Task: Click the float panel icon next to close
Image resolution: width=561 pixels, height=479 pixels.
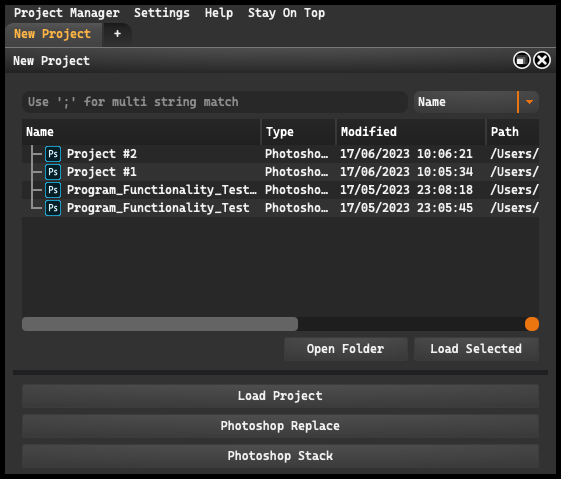Action: [522, 60]
